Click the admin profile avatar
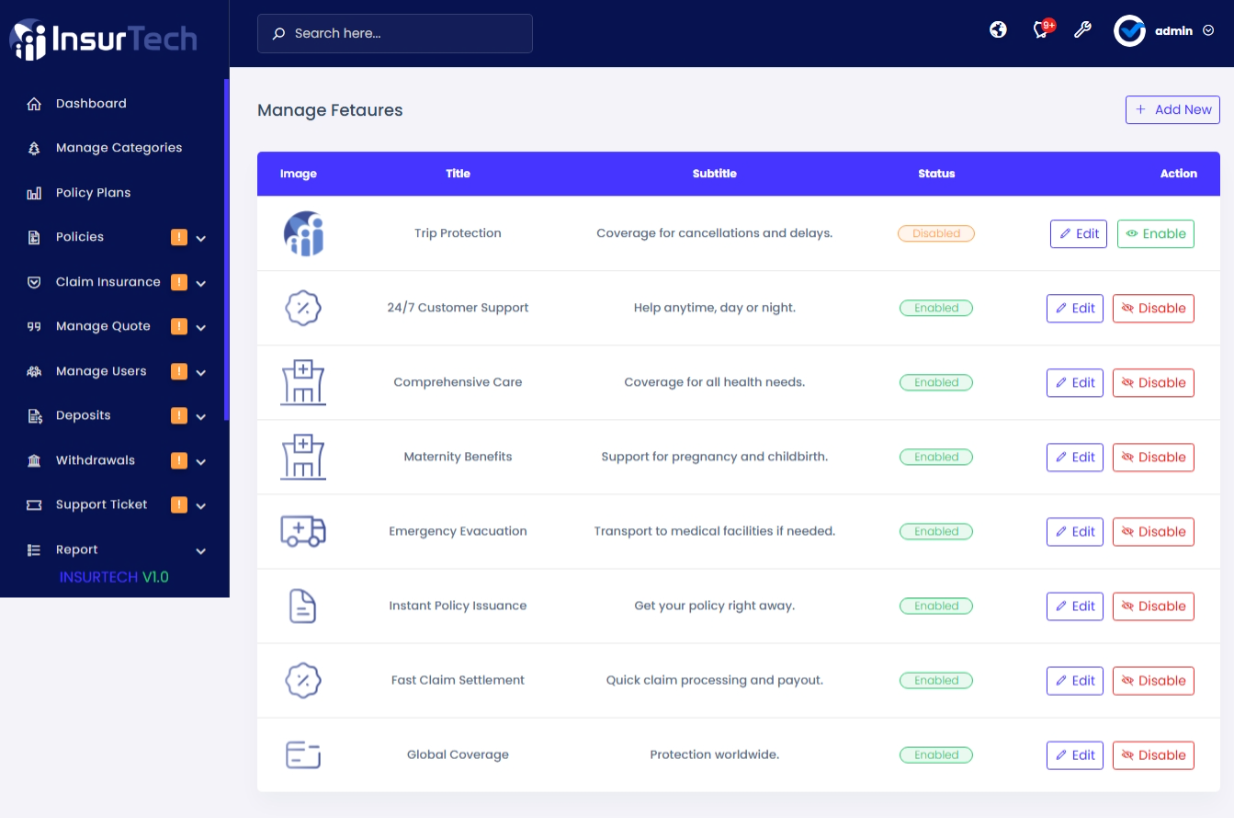The image size is (1234, 818). coord(1130,31)
